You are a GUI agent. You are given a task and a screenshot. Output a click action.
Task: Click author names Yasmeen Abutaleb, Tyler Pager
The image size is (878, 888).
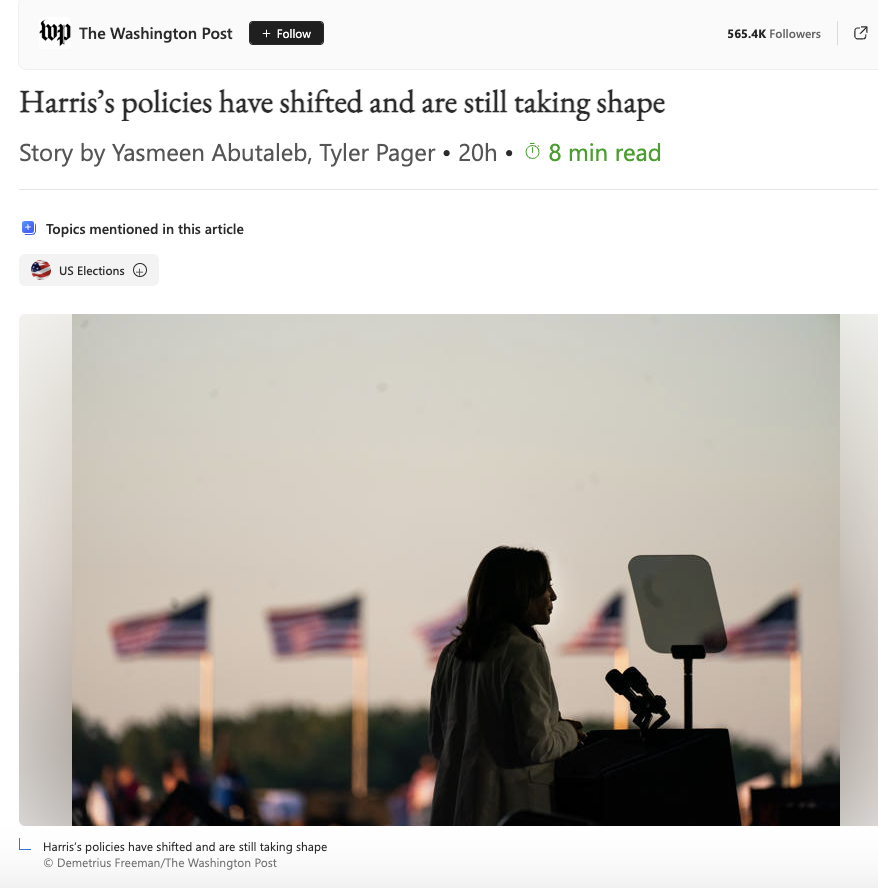point(273,153)
